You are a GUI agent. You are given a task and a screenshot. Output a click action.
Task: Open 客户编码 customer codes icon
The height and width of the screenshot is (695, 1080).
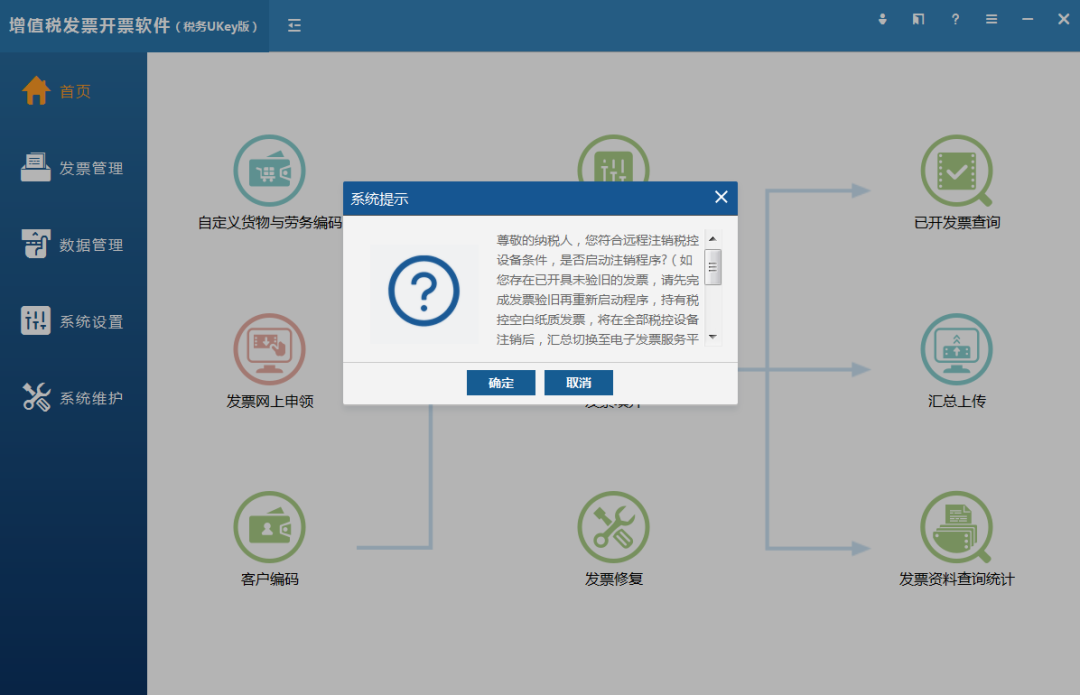(269, 526)
